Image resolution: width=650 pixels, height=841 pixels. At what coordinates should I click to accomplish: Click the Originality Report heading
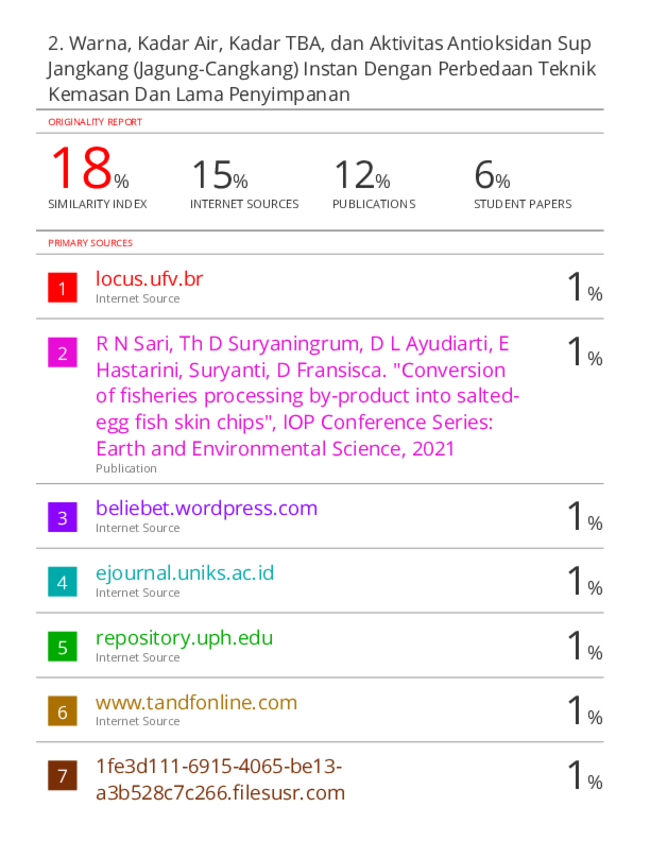coord(95,122)
